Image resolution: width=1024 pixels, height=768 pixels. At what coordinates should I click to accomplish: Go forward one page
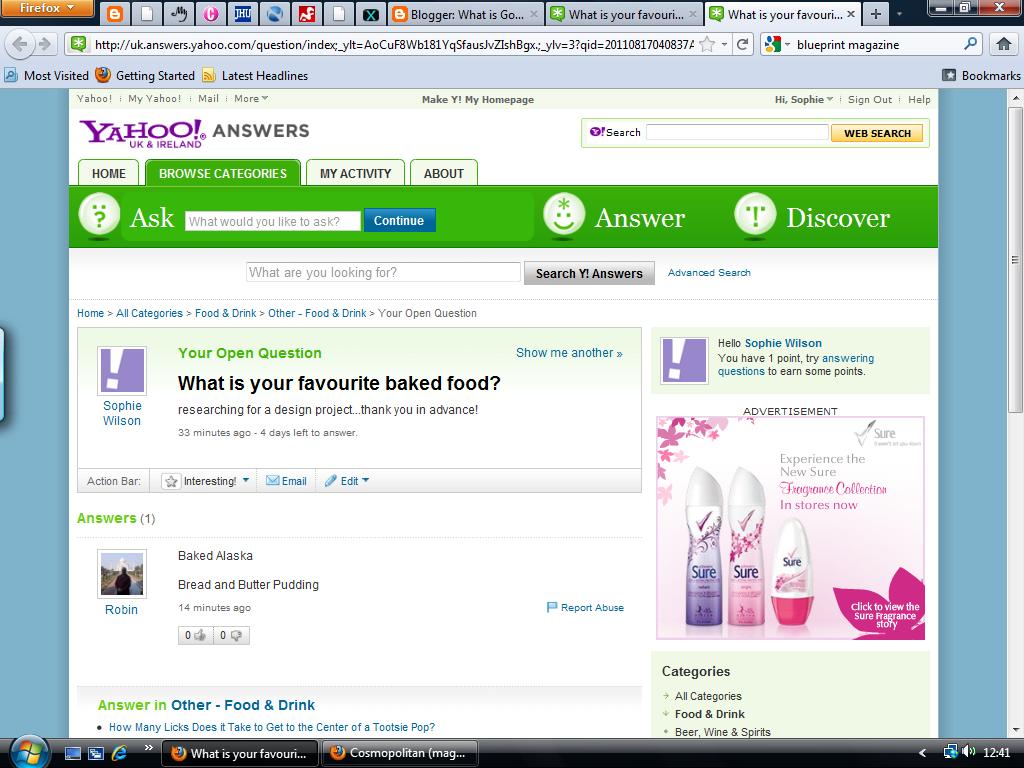(x=44, y=44)
